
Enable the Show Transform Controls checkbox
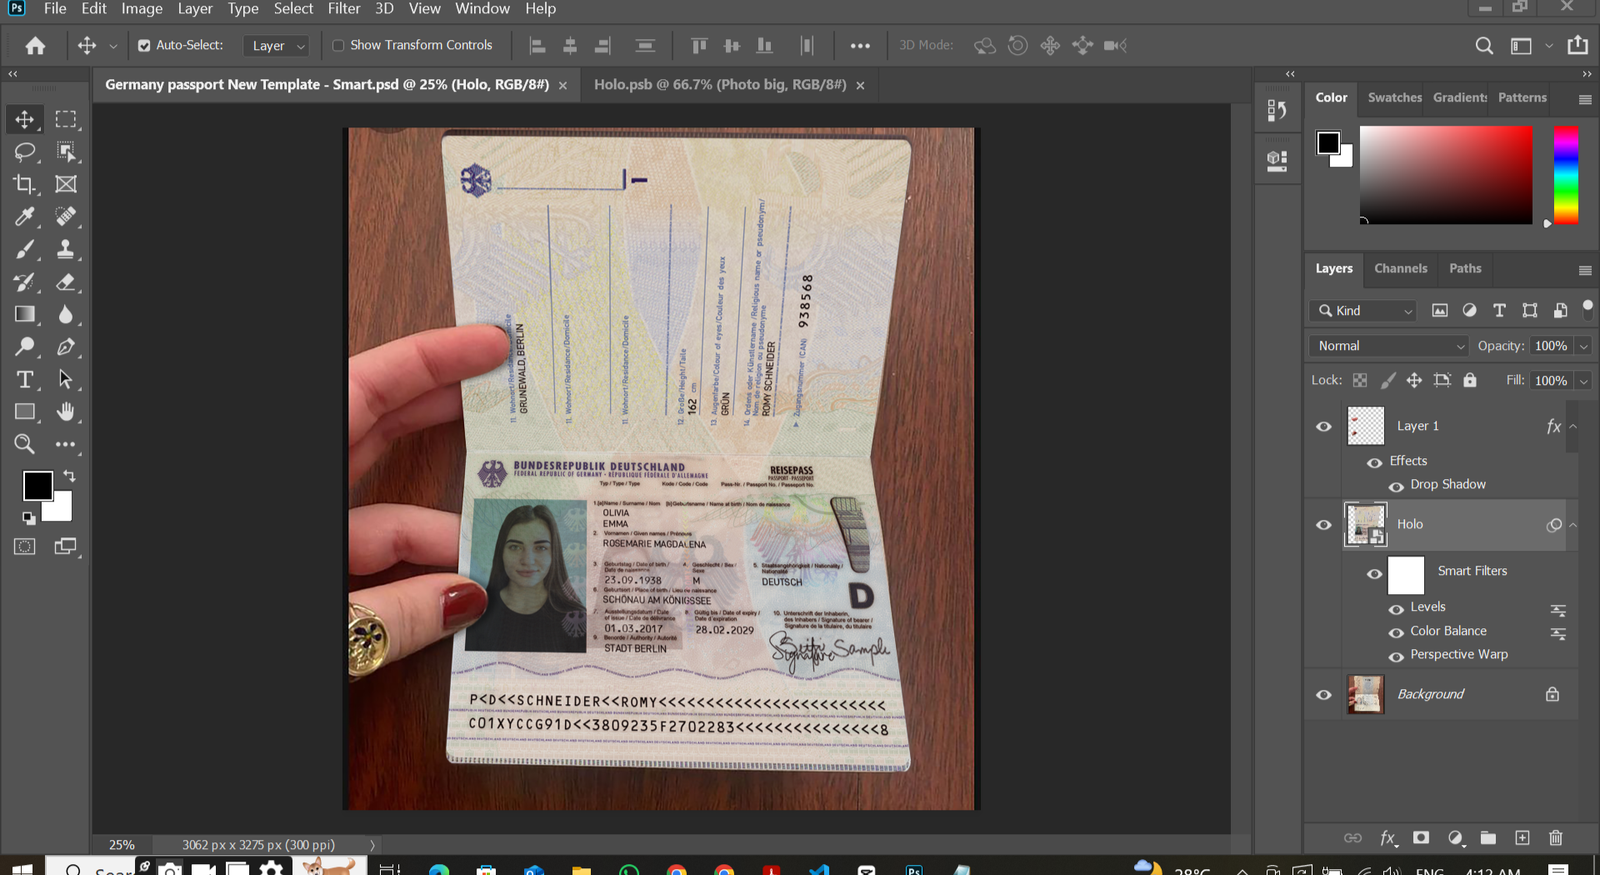click(x=338, y=46)
